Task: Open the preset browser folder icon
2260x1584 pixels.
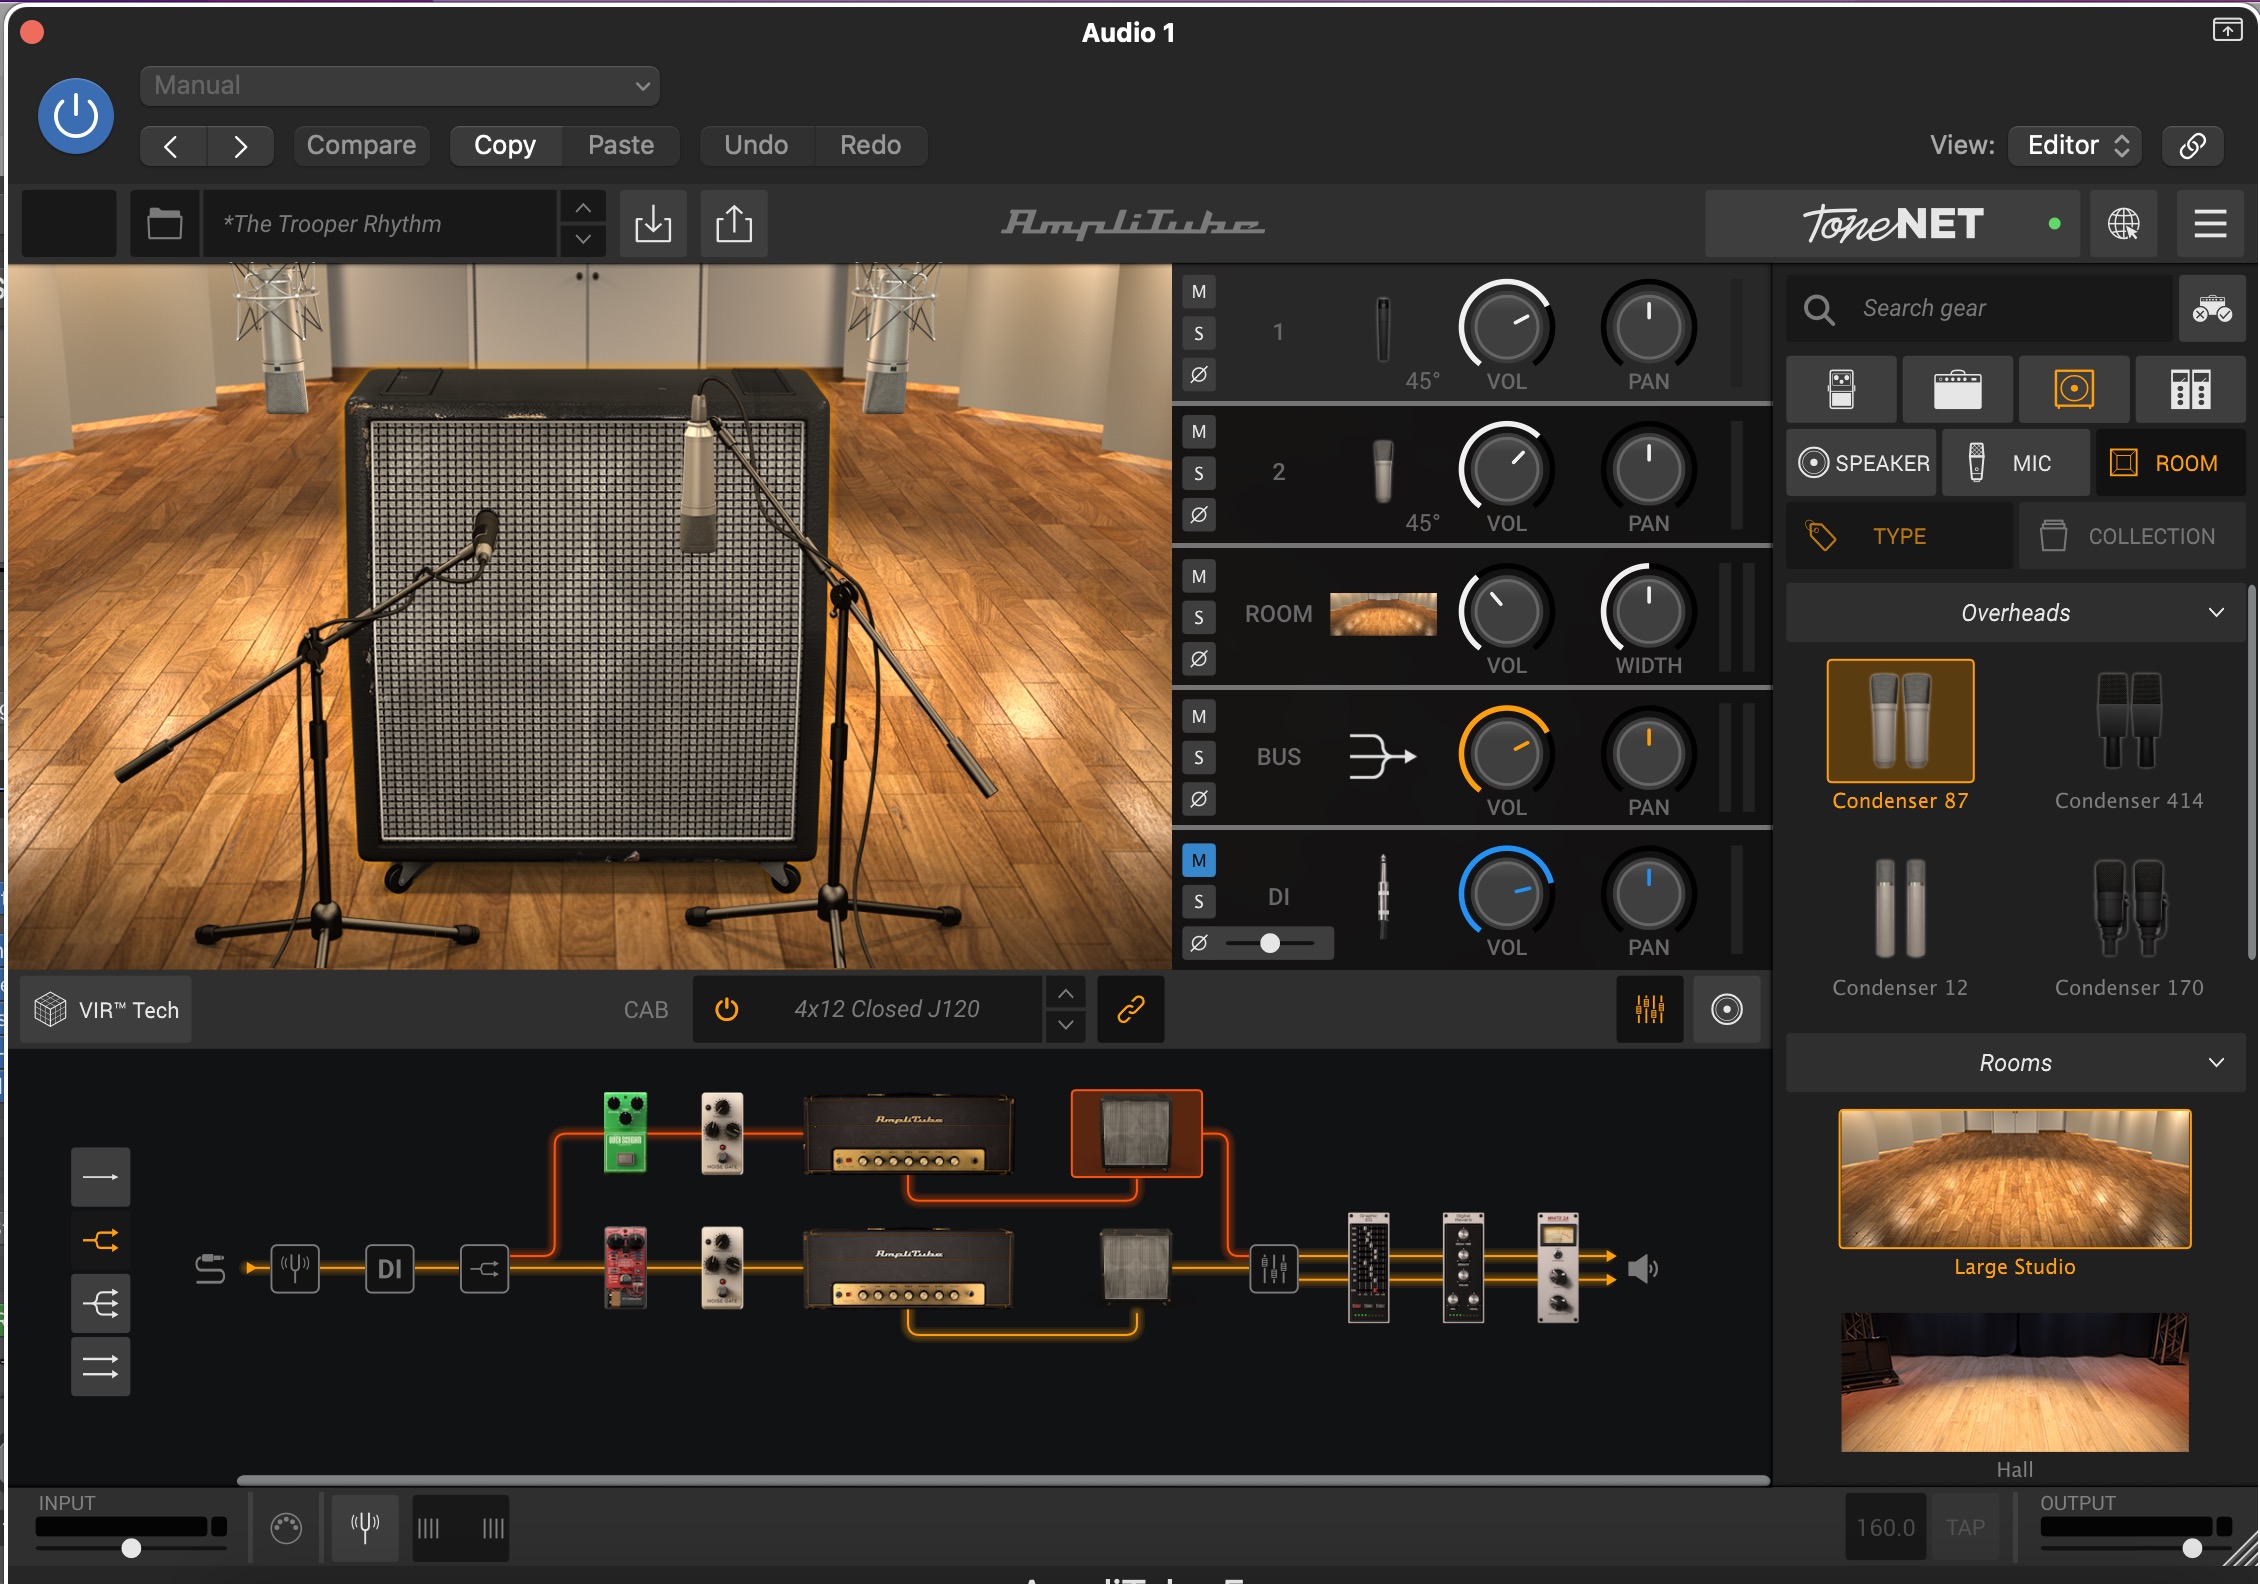Action: [x=164, y=224]
